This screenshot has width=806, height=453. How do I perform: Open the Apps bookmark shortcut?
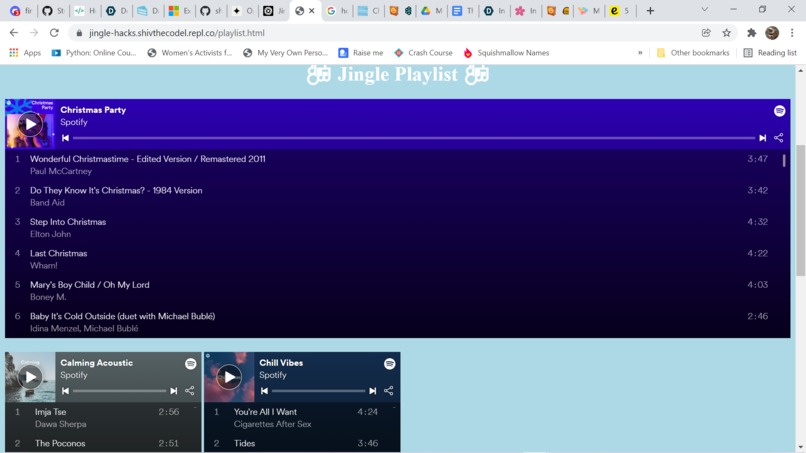pos(25,53)
